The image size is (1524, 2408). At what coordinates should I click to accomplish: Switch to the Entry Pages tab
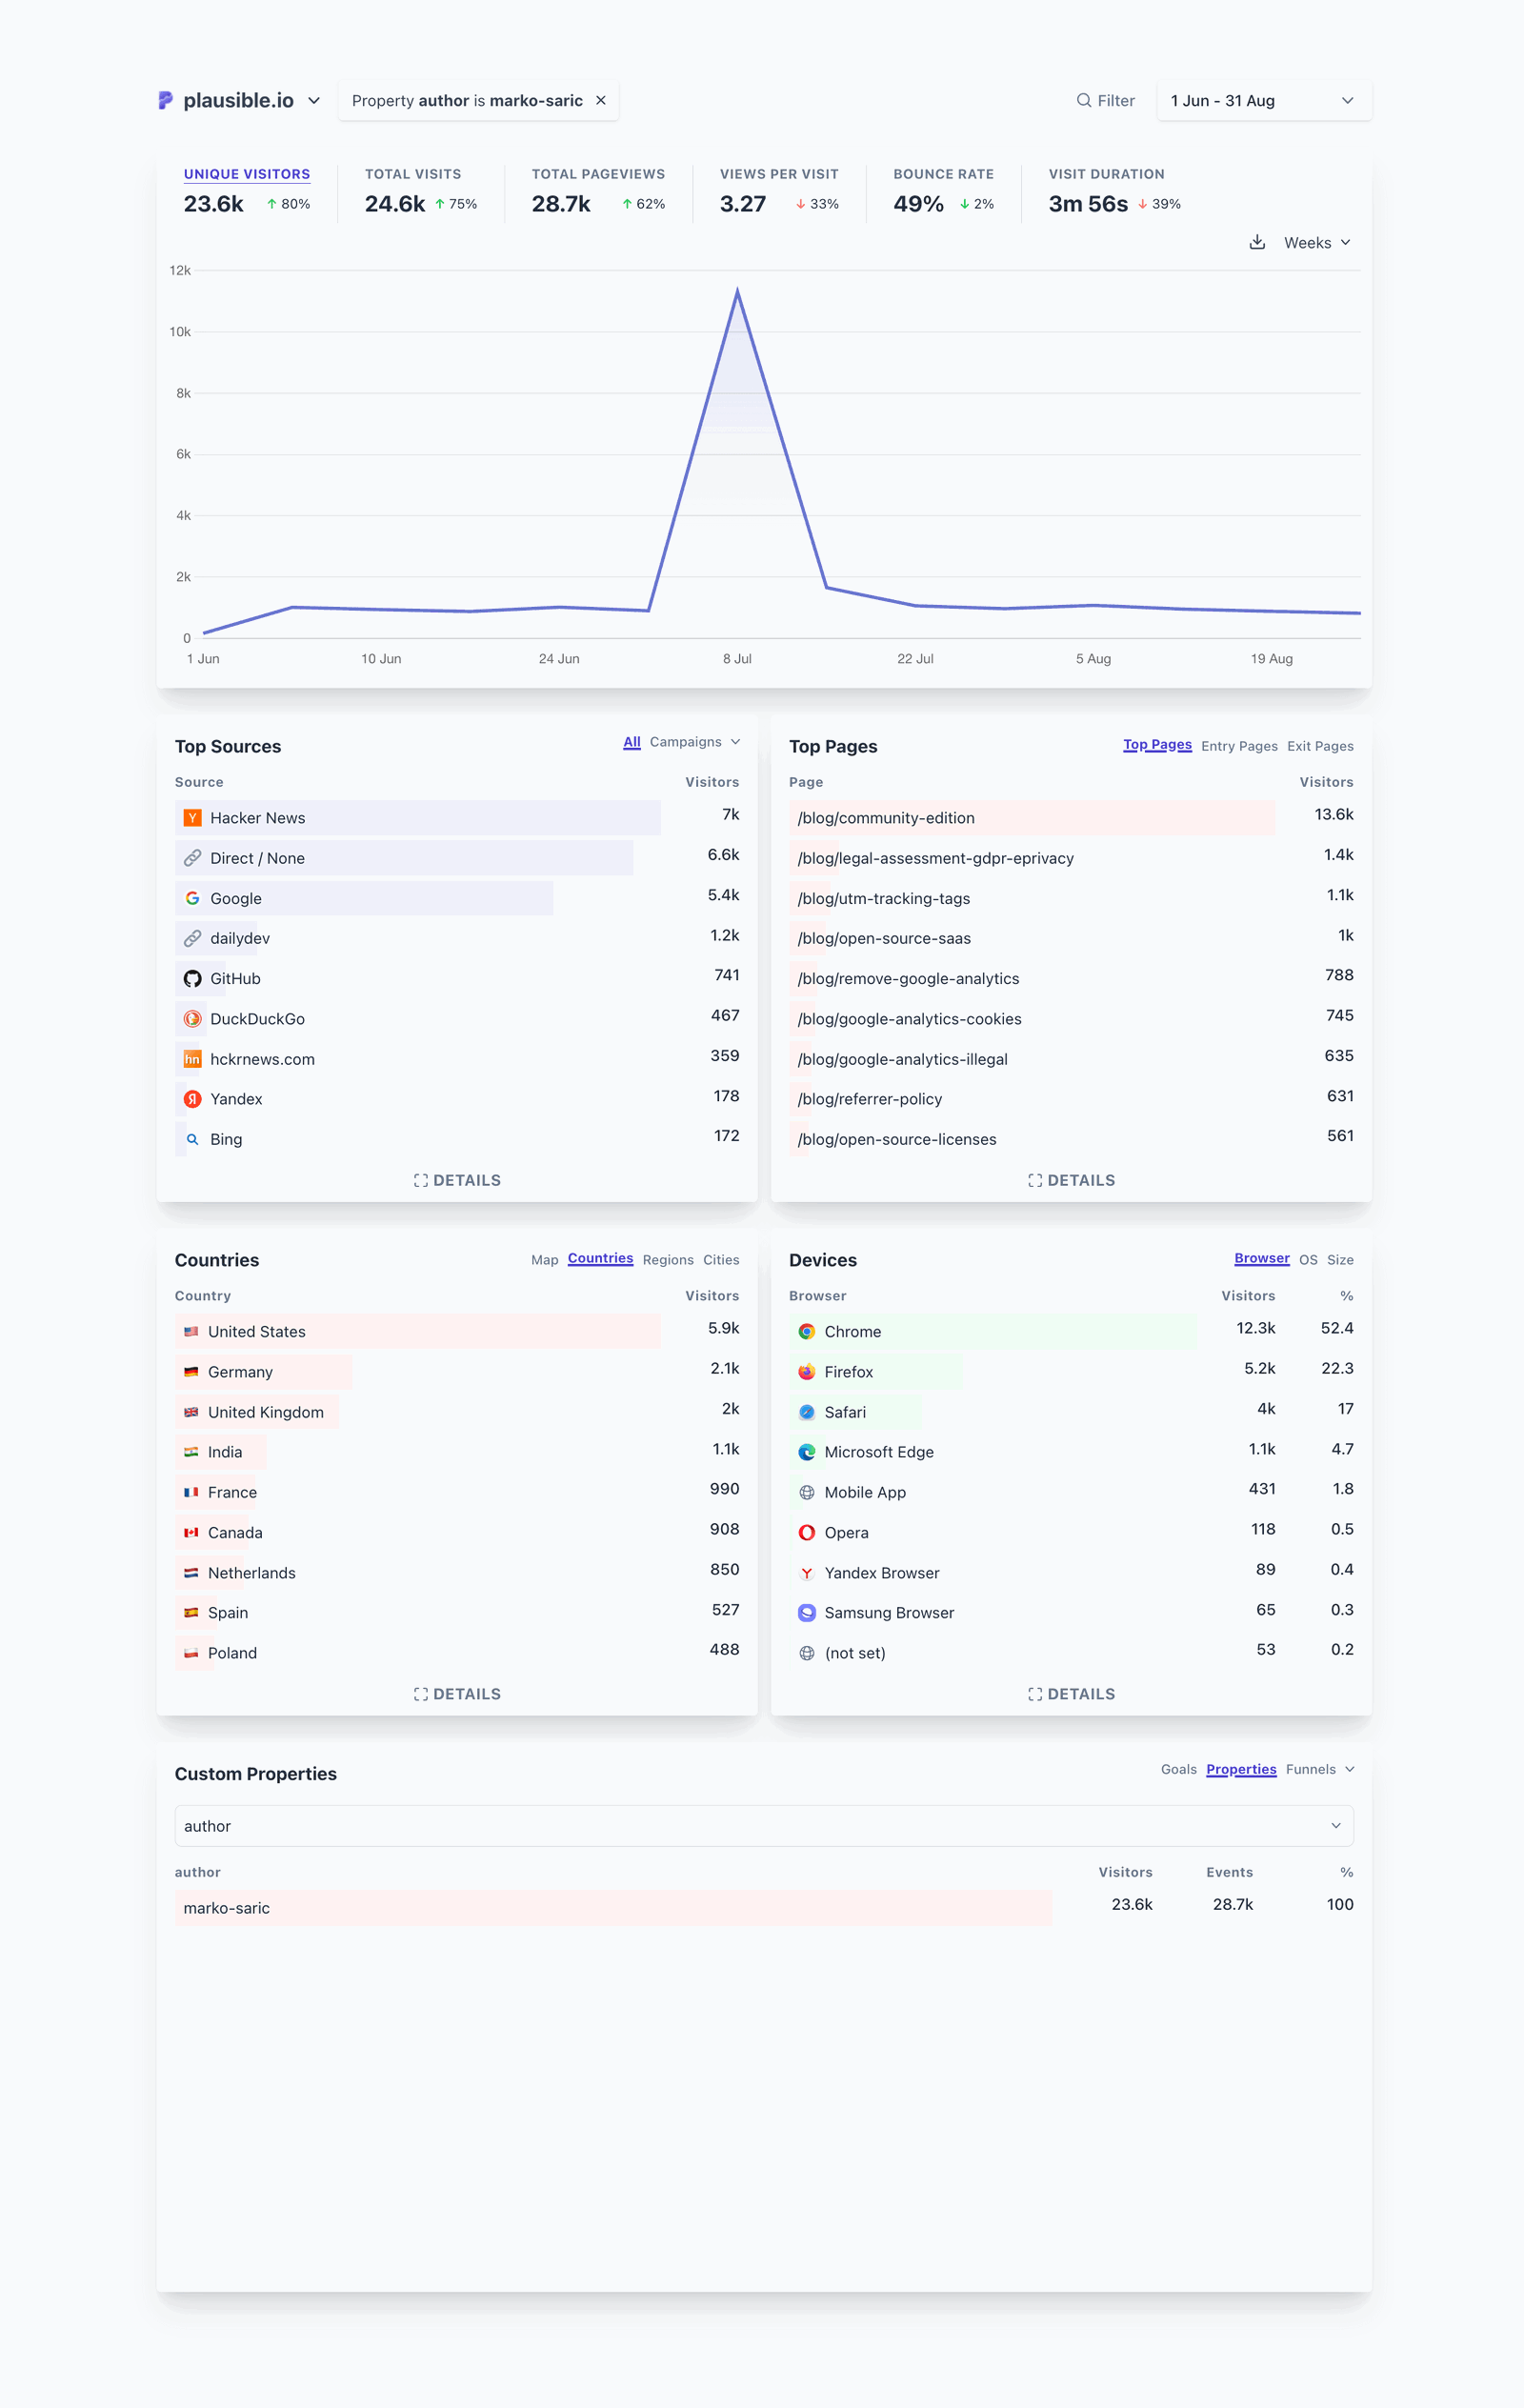coord(1239,746)
